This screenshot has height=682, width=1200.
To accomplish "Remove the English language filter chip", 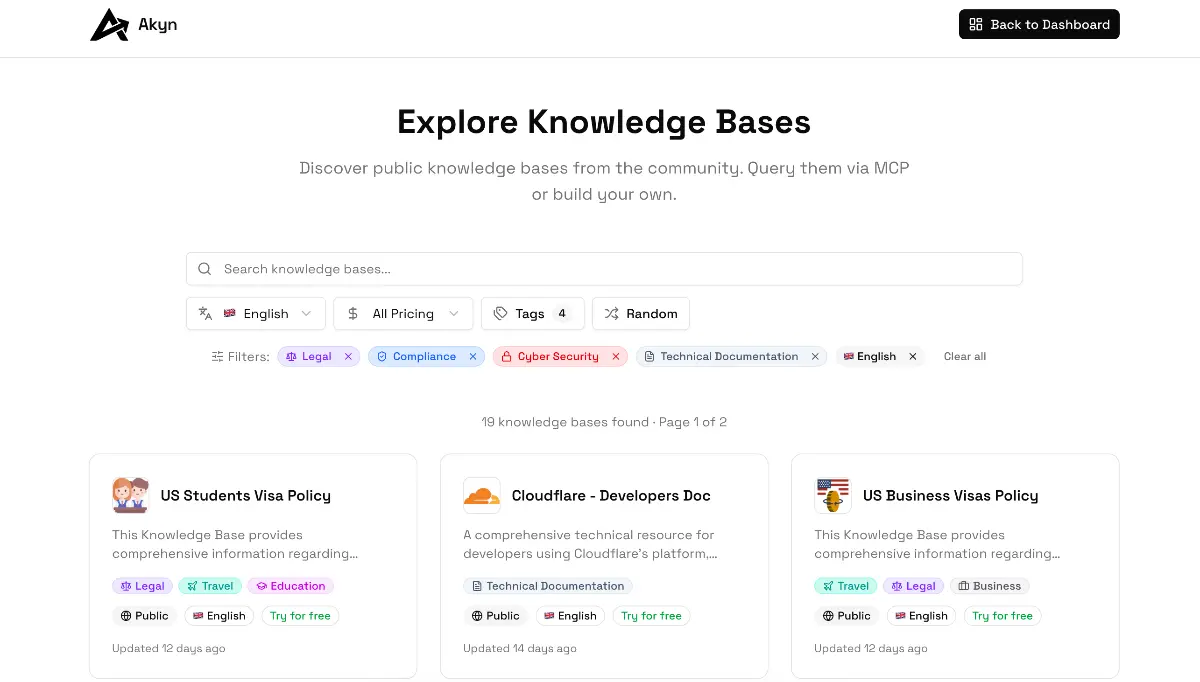I will pos(913,357).
